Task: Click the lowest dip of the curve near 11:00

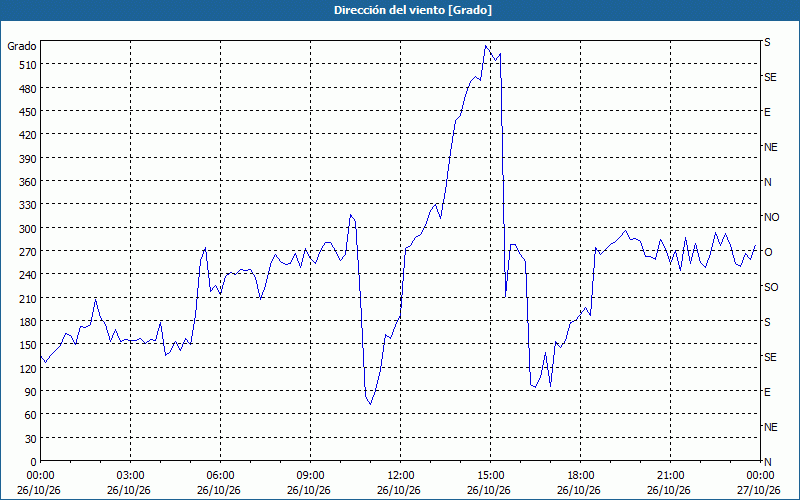Action: tap(370, 404)
